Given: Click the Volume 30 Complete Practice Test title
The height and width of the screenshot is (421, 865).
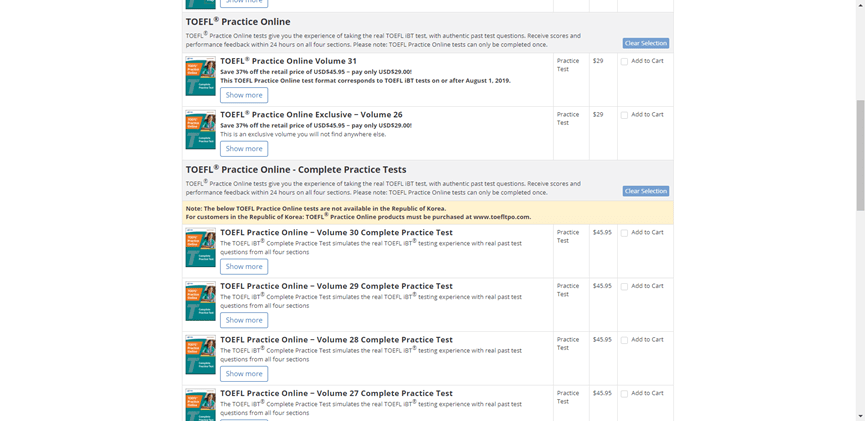Looking at the screenshot, I should tap(337, 232).
